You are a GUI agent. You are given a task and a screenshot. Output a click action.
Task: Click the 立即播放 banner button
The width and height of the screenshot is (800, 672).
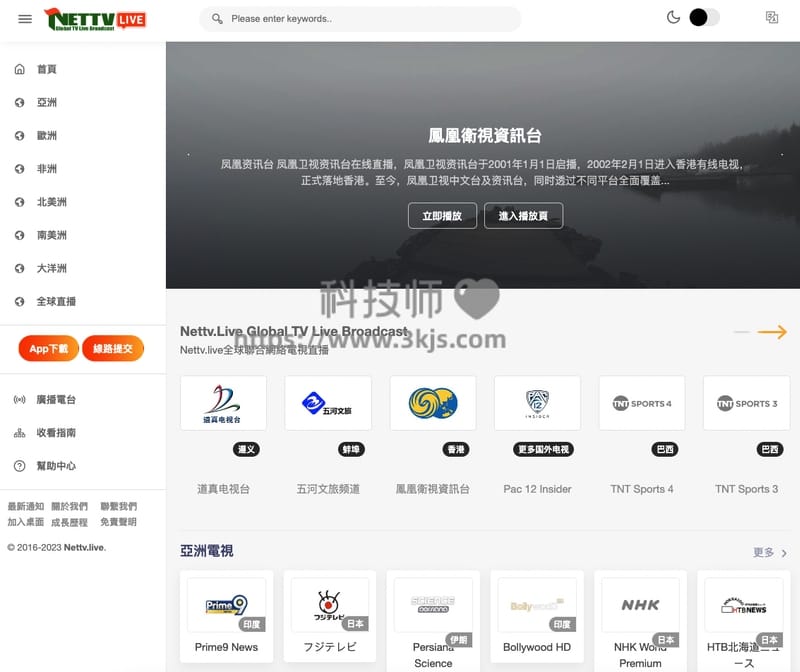(x=442, y=216)
